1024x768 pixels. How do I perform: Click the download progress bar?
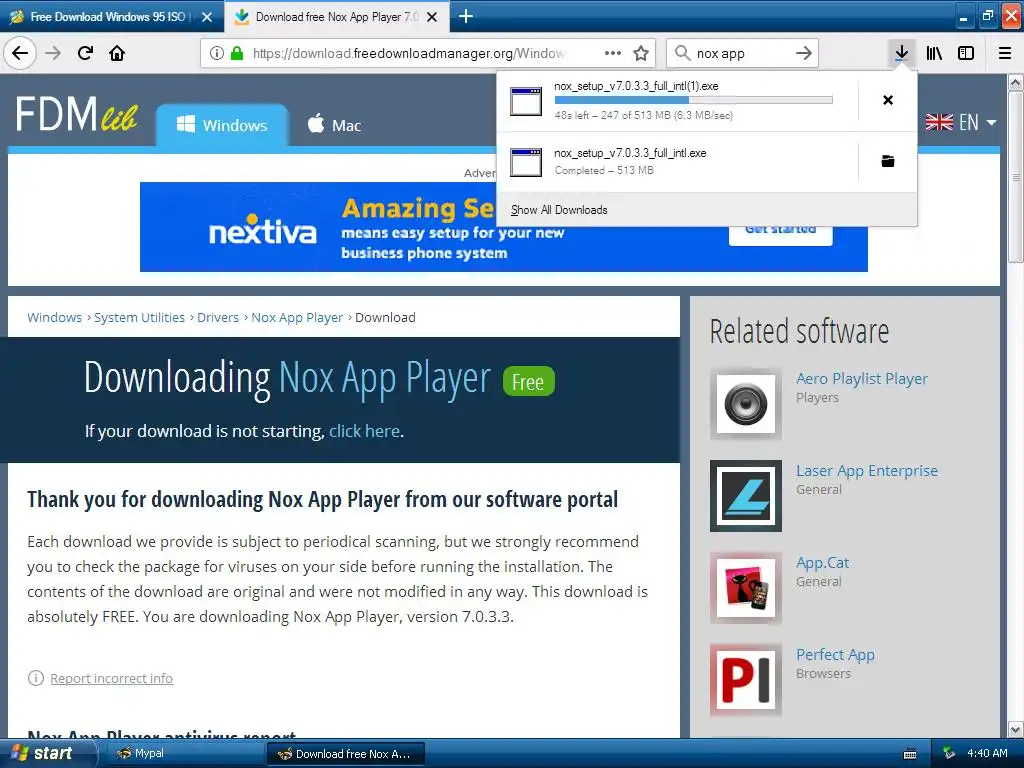tap(693, 100)
